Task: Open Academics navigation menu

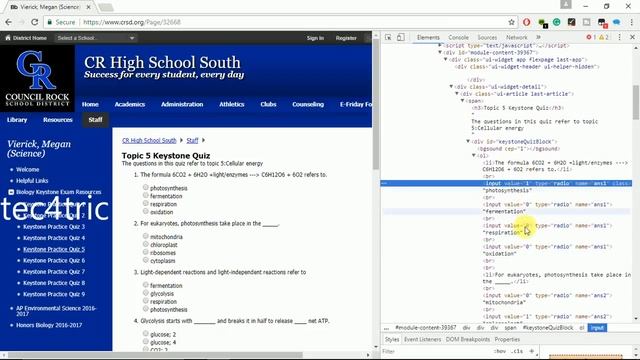Action: click(x=130, y=104)
